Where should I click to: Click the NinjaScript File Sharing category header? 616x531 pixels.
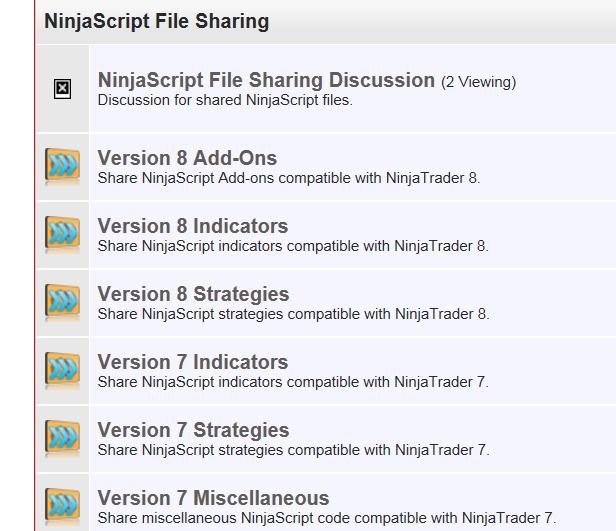click(157, 21)
